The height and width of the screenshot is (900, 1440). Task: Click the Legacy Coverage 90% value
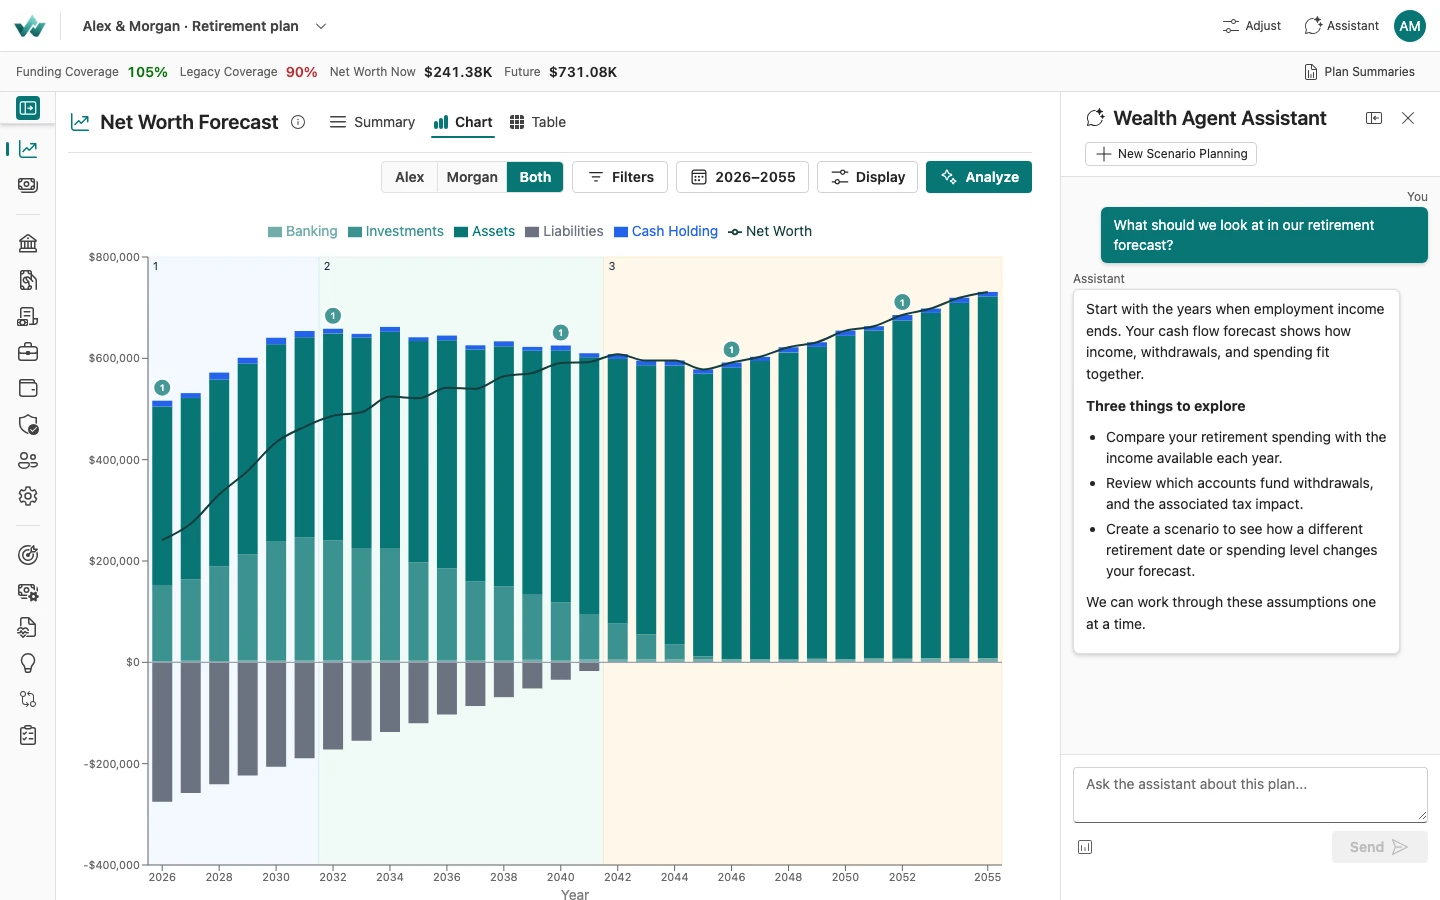pyautogui.click(x=301, y=72)
